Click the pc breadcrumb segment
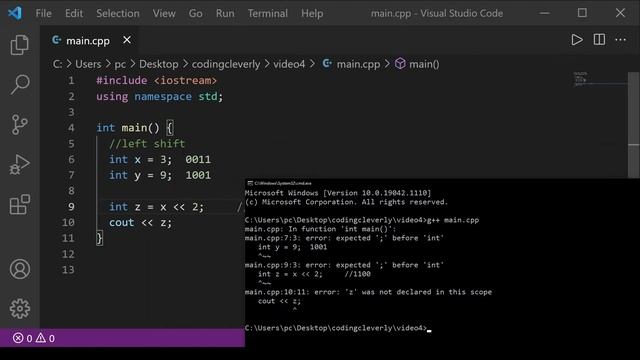 click(120, 64)
